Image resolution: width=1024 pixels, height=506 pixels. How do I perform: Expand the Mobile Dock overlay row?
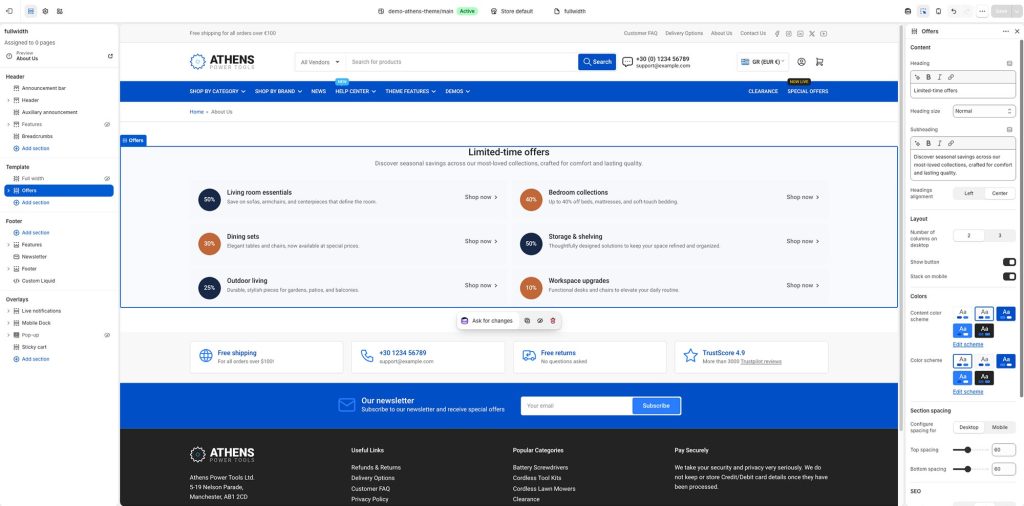tap(8, 323)
